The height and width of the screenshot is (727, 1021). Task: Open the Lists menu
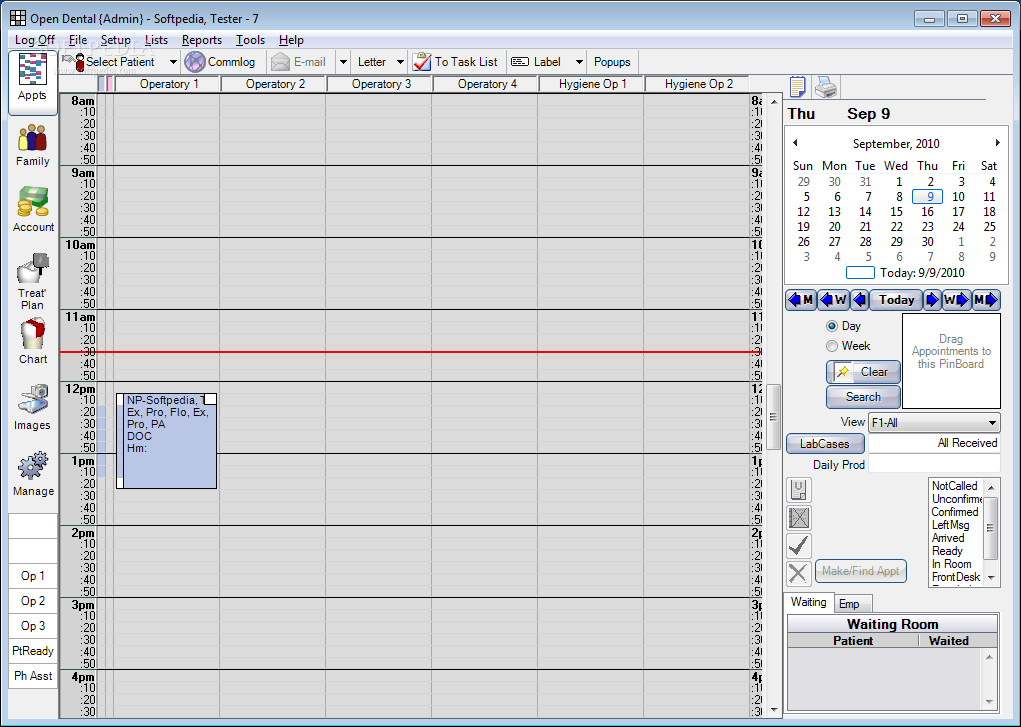point(156,40)
